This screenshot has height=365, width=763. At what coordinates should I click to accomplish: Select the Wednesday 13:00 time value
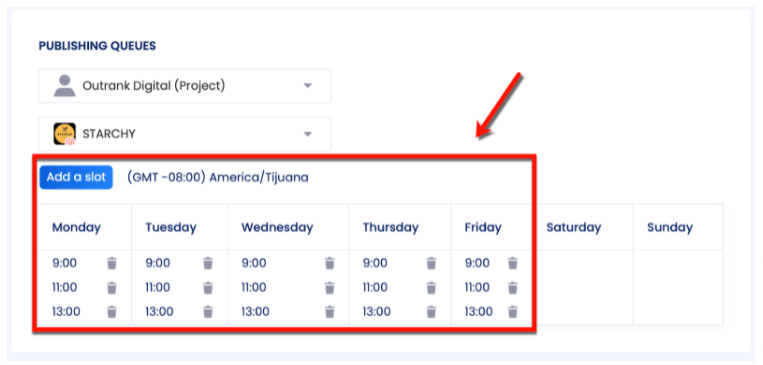[x=255, y=311]
